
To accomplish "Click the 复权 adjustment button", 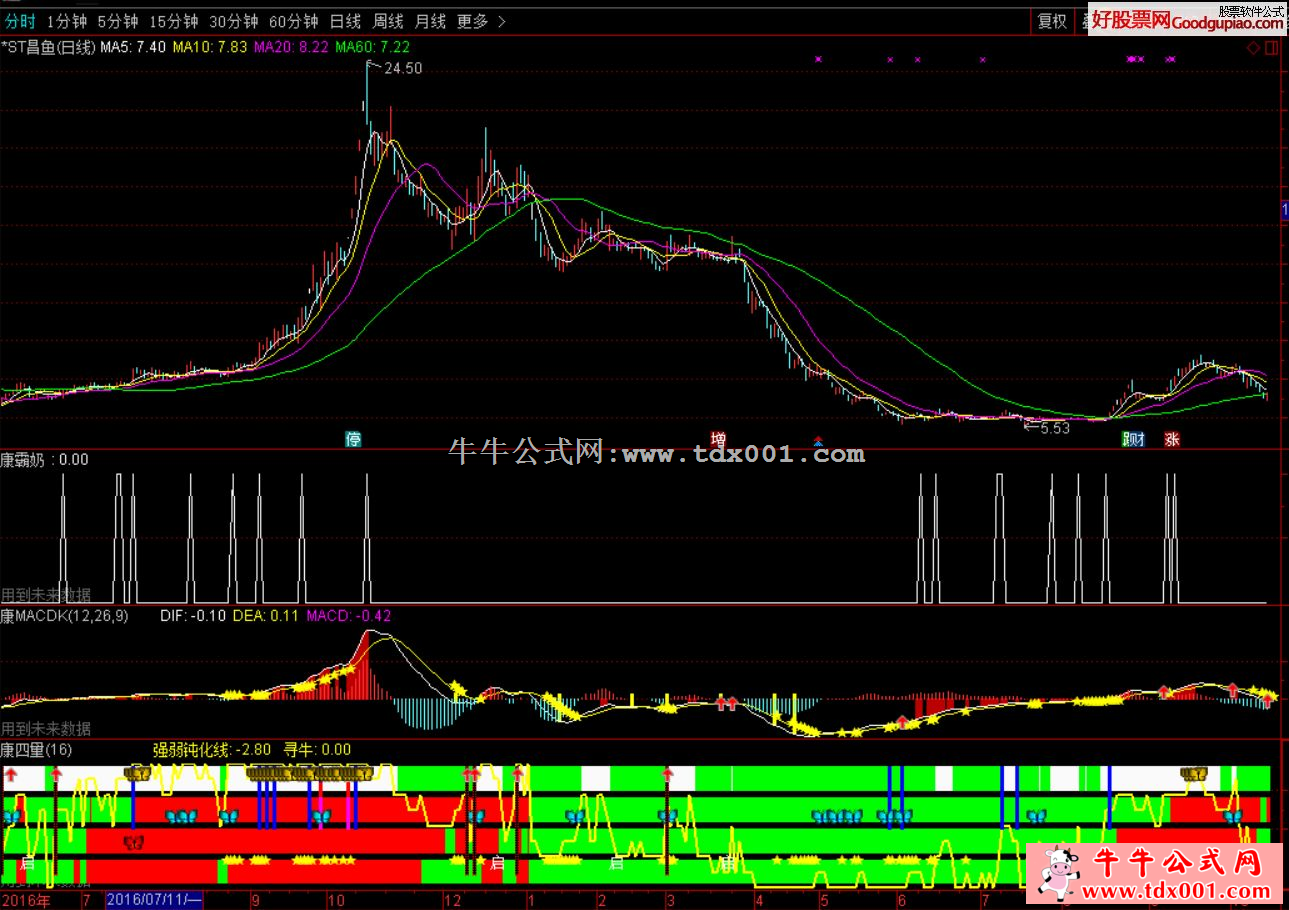I will [x=1051, y=21].
